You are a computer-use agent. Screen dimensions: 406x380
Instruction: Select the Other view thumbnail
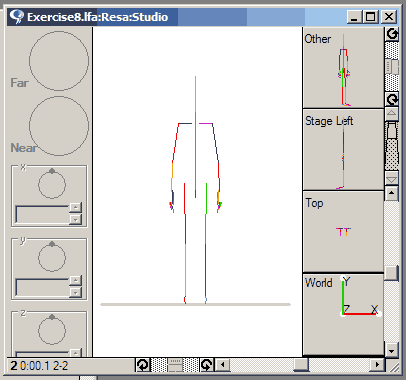click(x=343, y=68)
